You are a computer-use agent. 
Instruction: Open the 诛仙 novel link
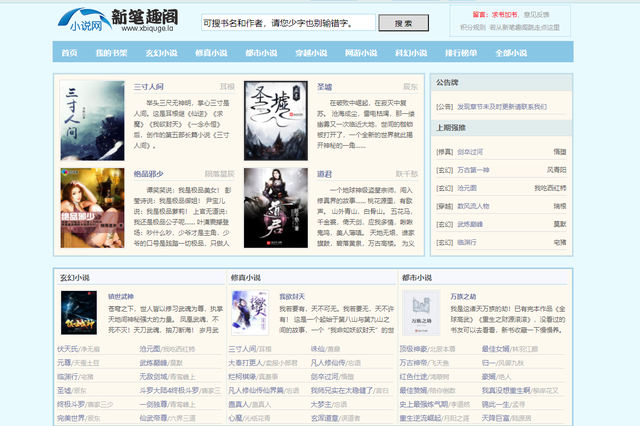click(x=317, y=349)
